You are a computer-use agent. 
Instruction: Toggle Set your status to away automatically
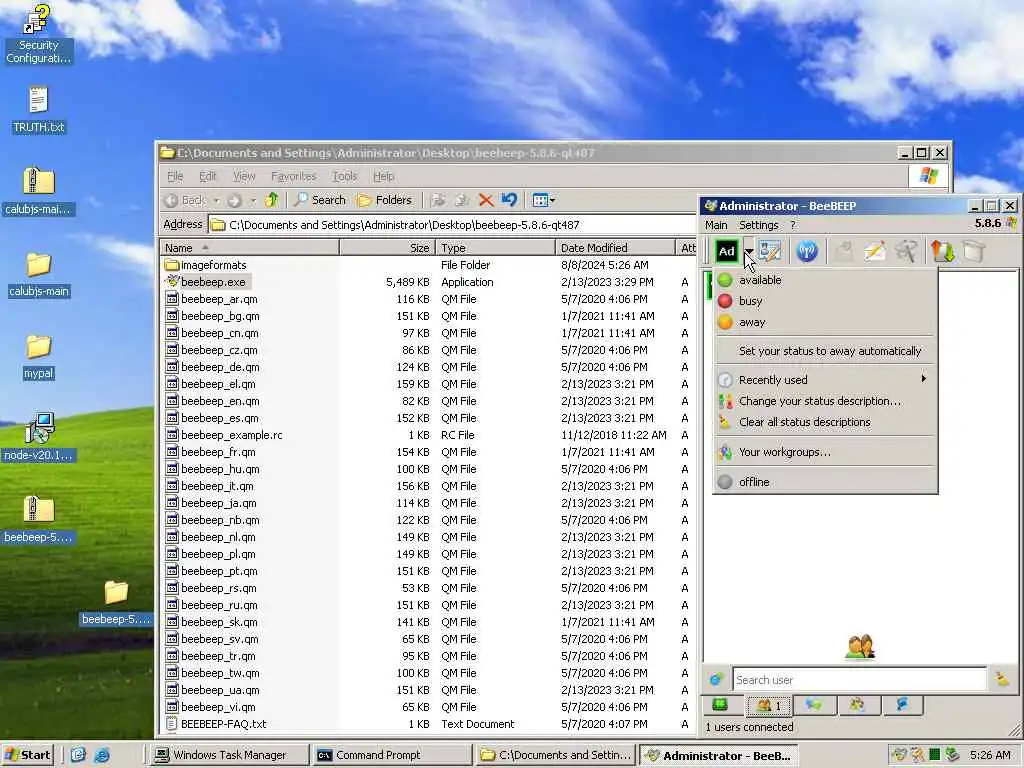825,351
